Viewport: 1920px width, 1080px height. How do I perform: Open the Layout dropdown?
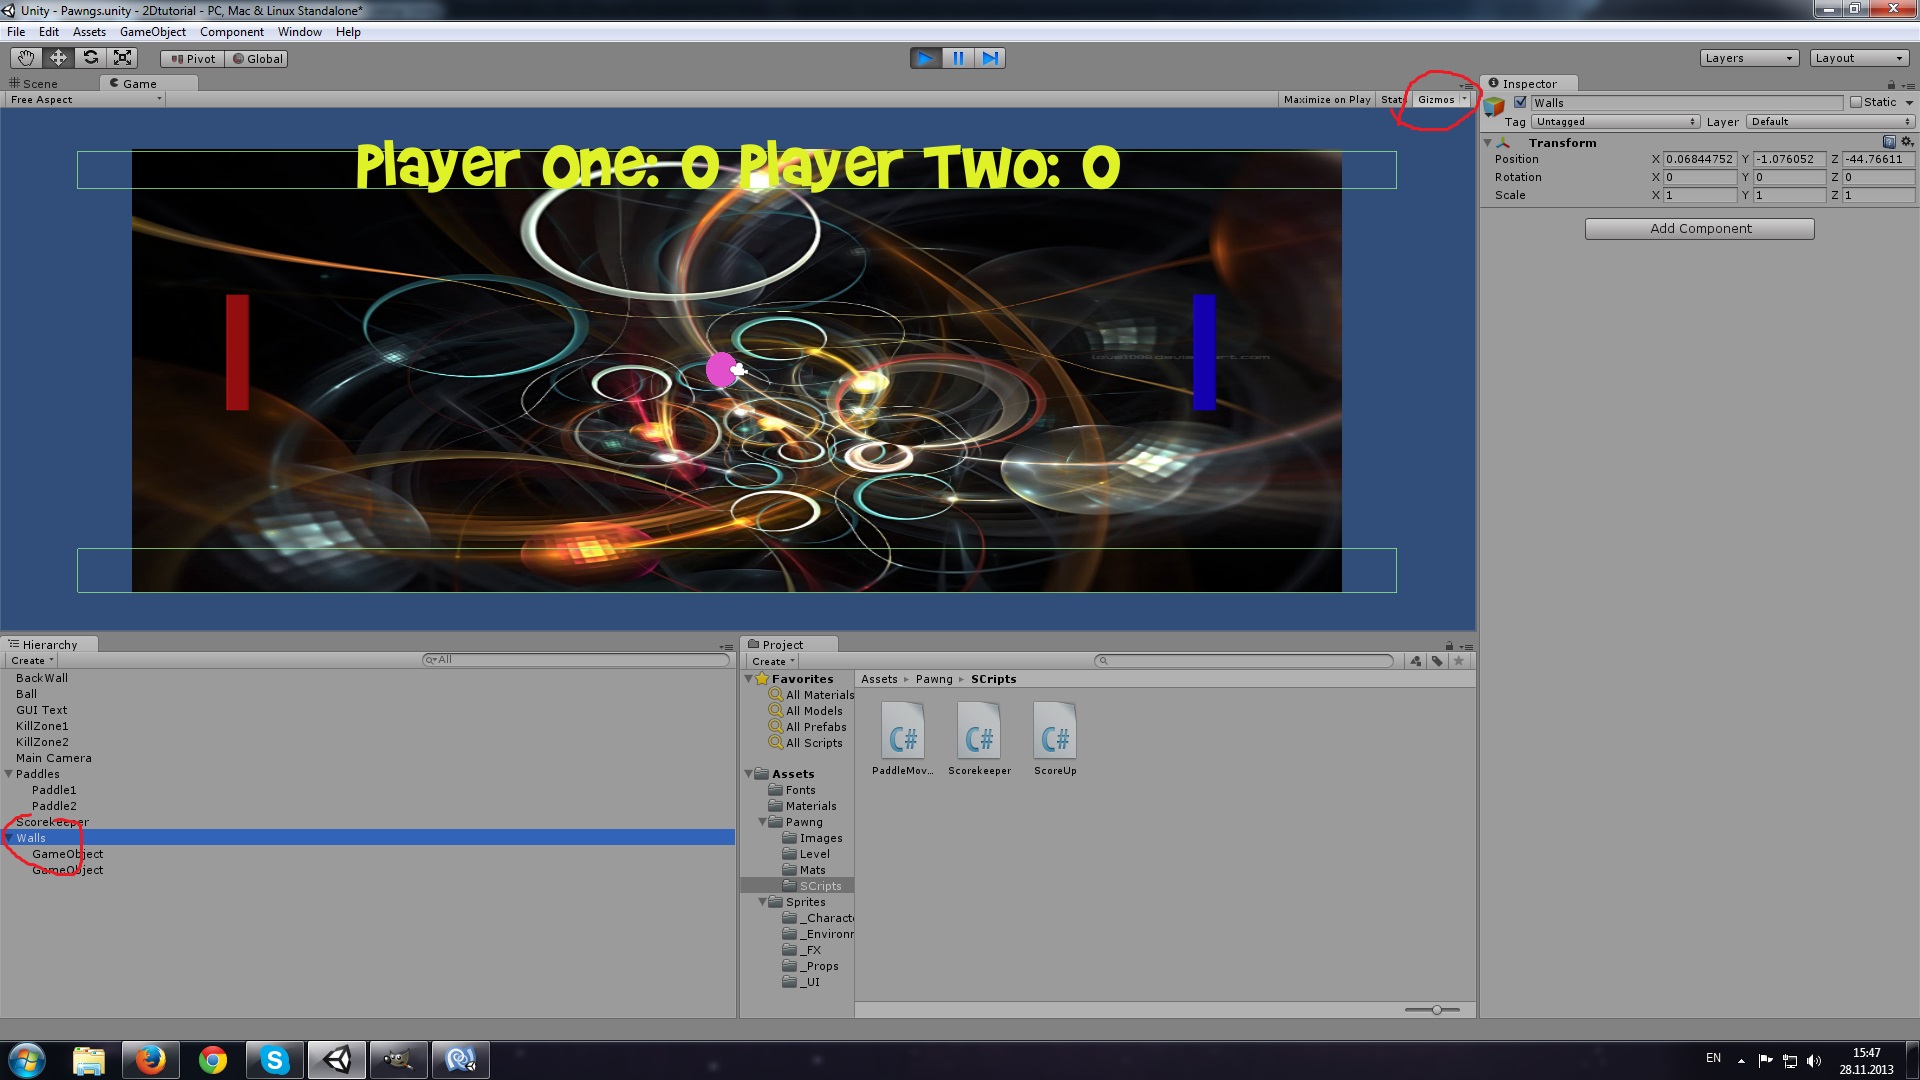1859,58
